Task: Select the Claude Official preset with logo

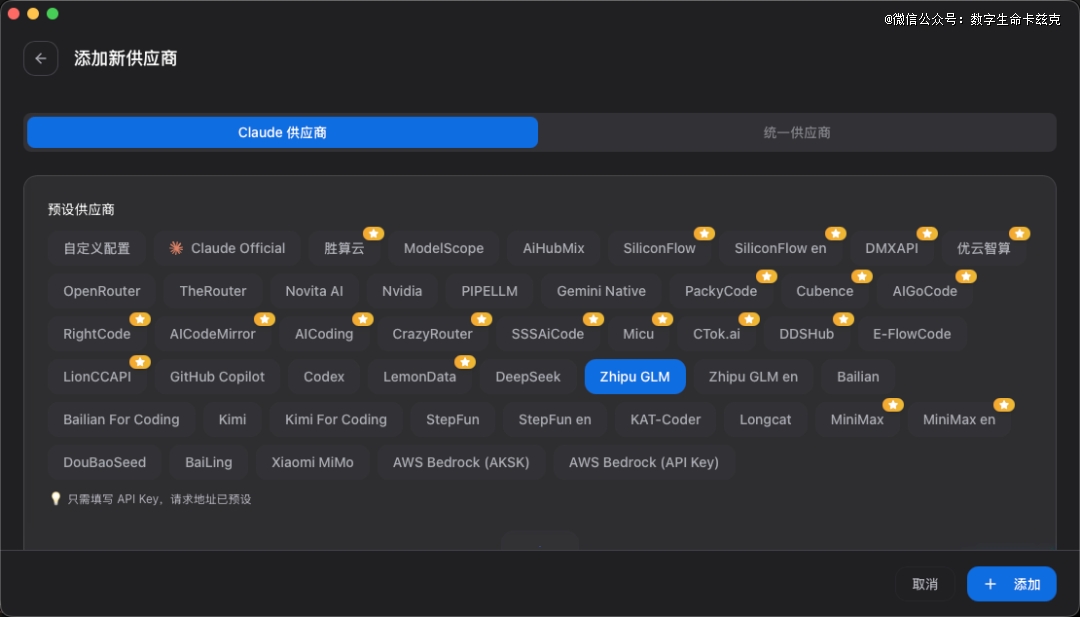Action: click(x=228, y=248)
